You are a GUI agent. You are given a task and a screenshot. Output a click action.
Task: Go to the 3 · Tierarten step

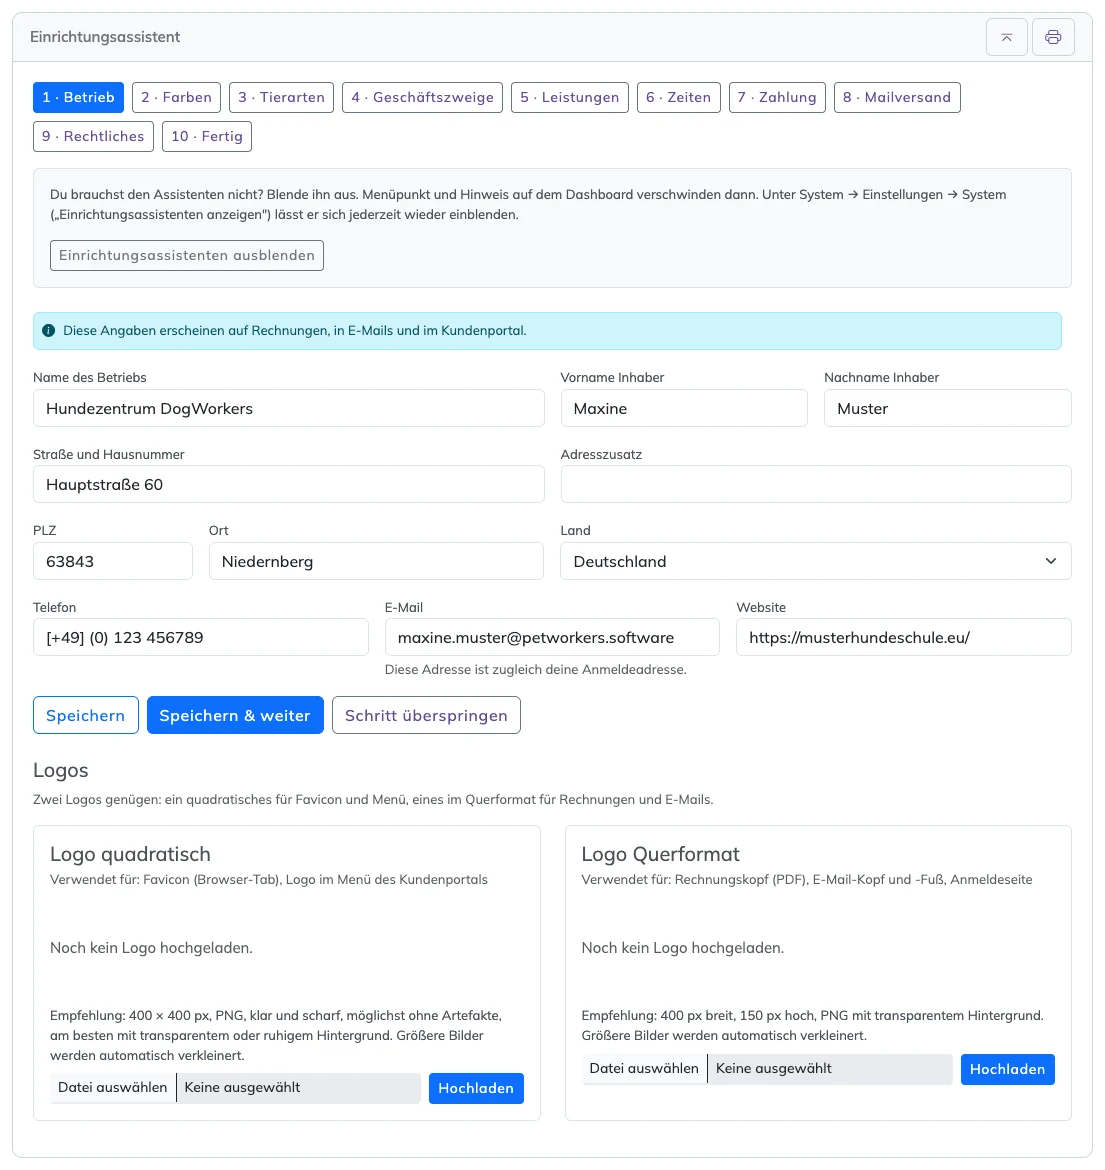click(x=281, y=97)
